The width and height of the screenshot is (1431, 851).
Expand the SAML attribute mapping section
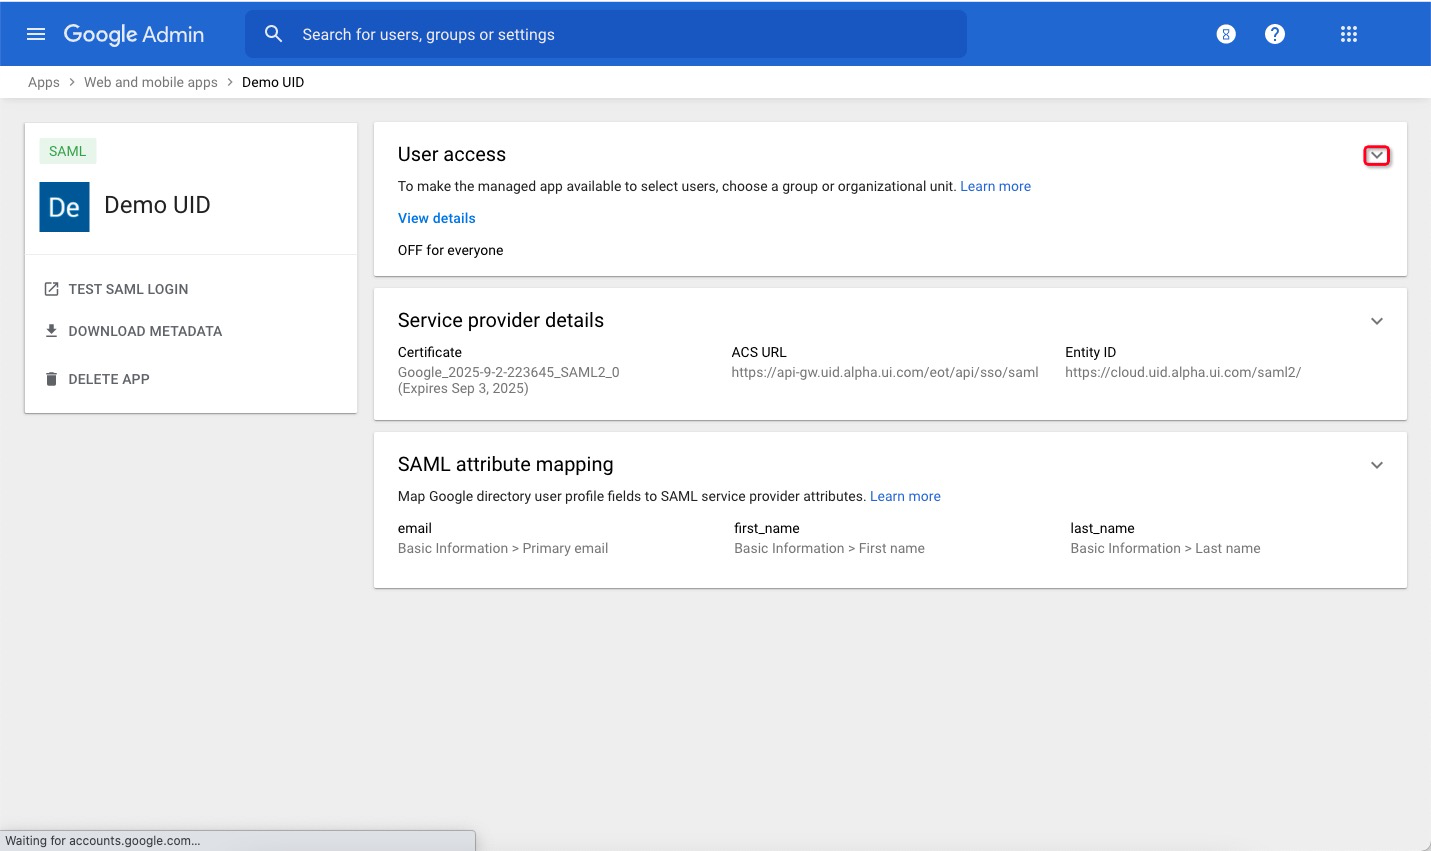[x=1377, y=465]
